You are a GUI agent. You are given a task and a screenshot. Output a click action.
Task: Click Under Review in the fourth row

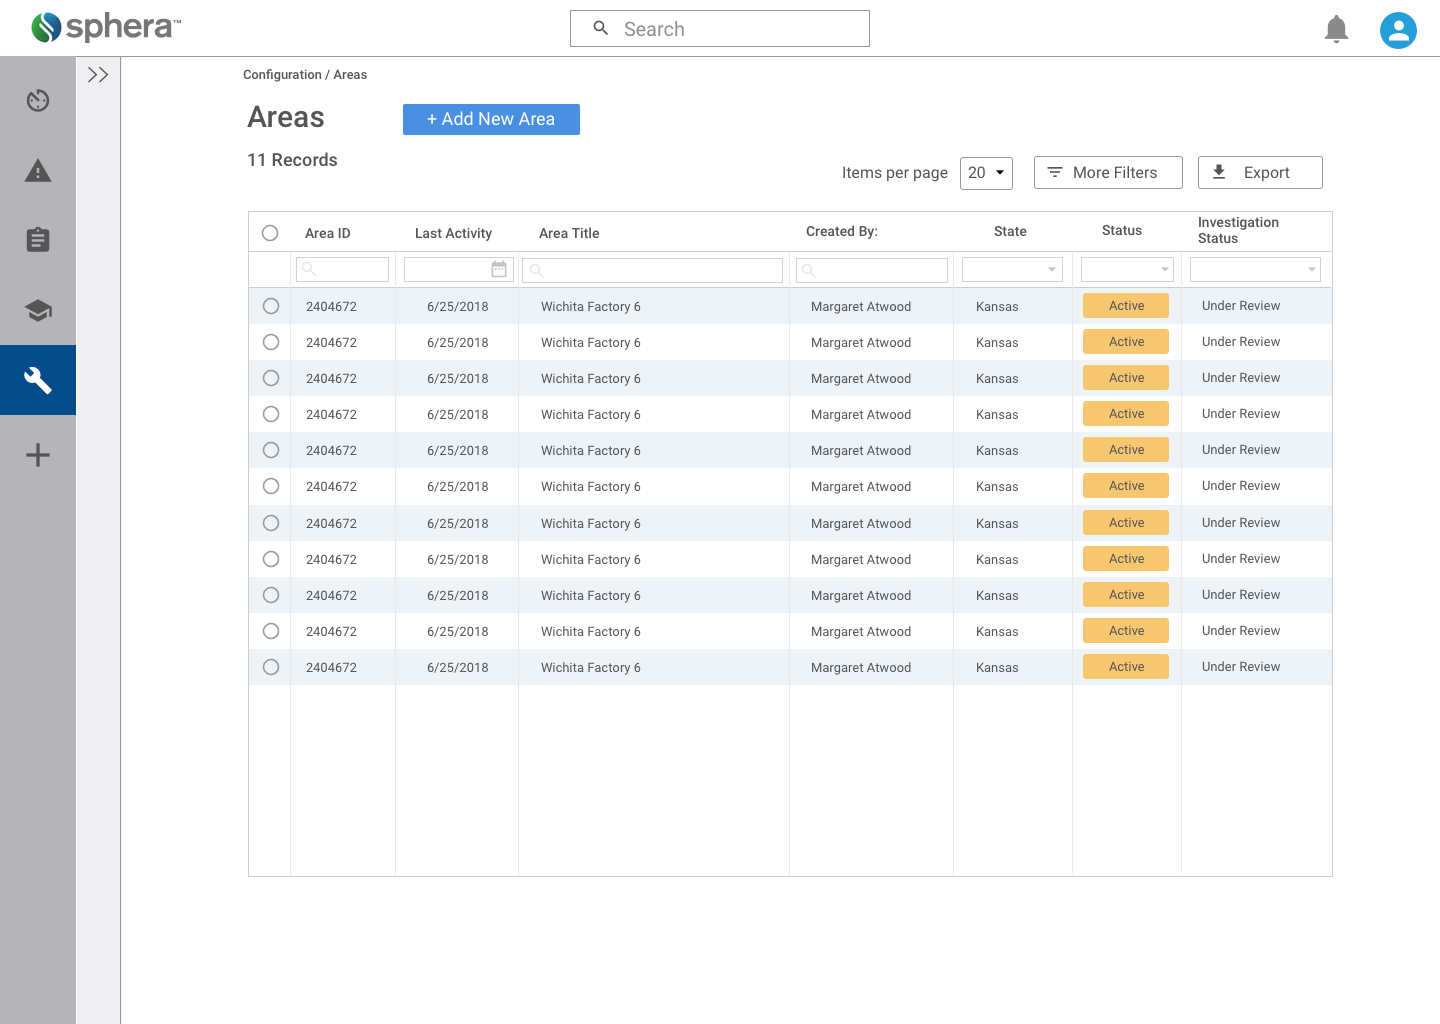(1241, 414)
